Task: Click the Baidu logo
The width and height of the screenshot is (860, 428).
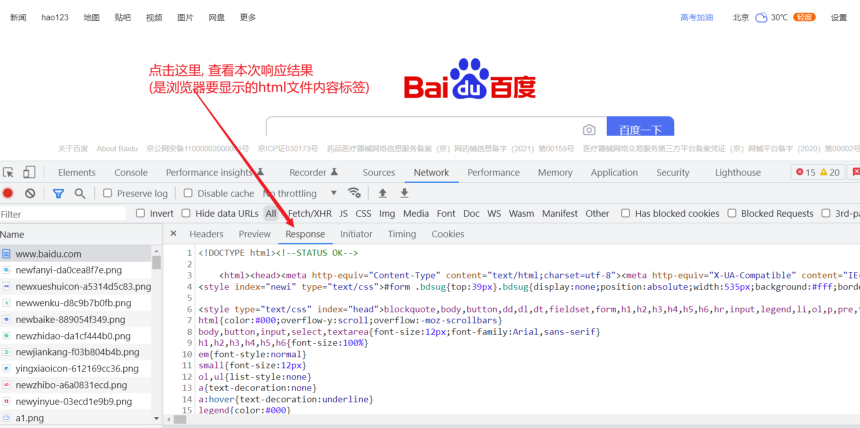Action: tap(469, 80)
